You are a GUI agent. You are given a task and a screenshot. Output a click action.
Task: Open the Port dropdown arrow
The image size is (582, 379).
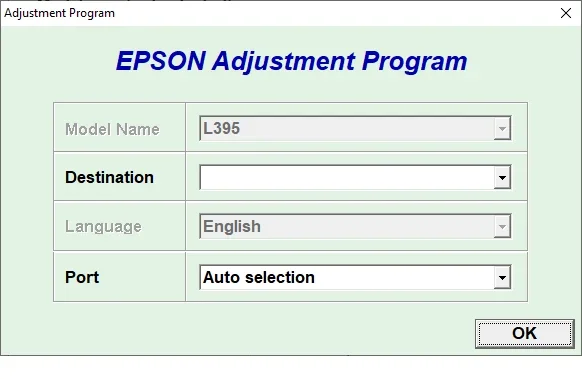tap(502, 277)
